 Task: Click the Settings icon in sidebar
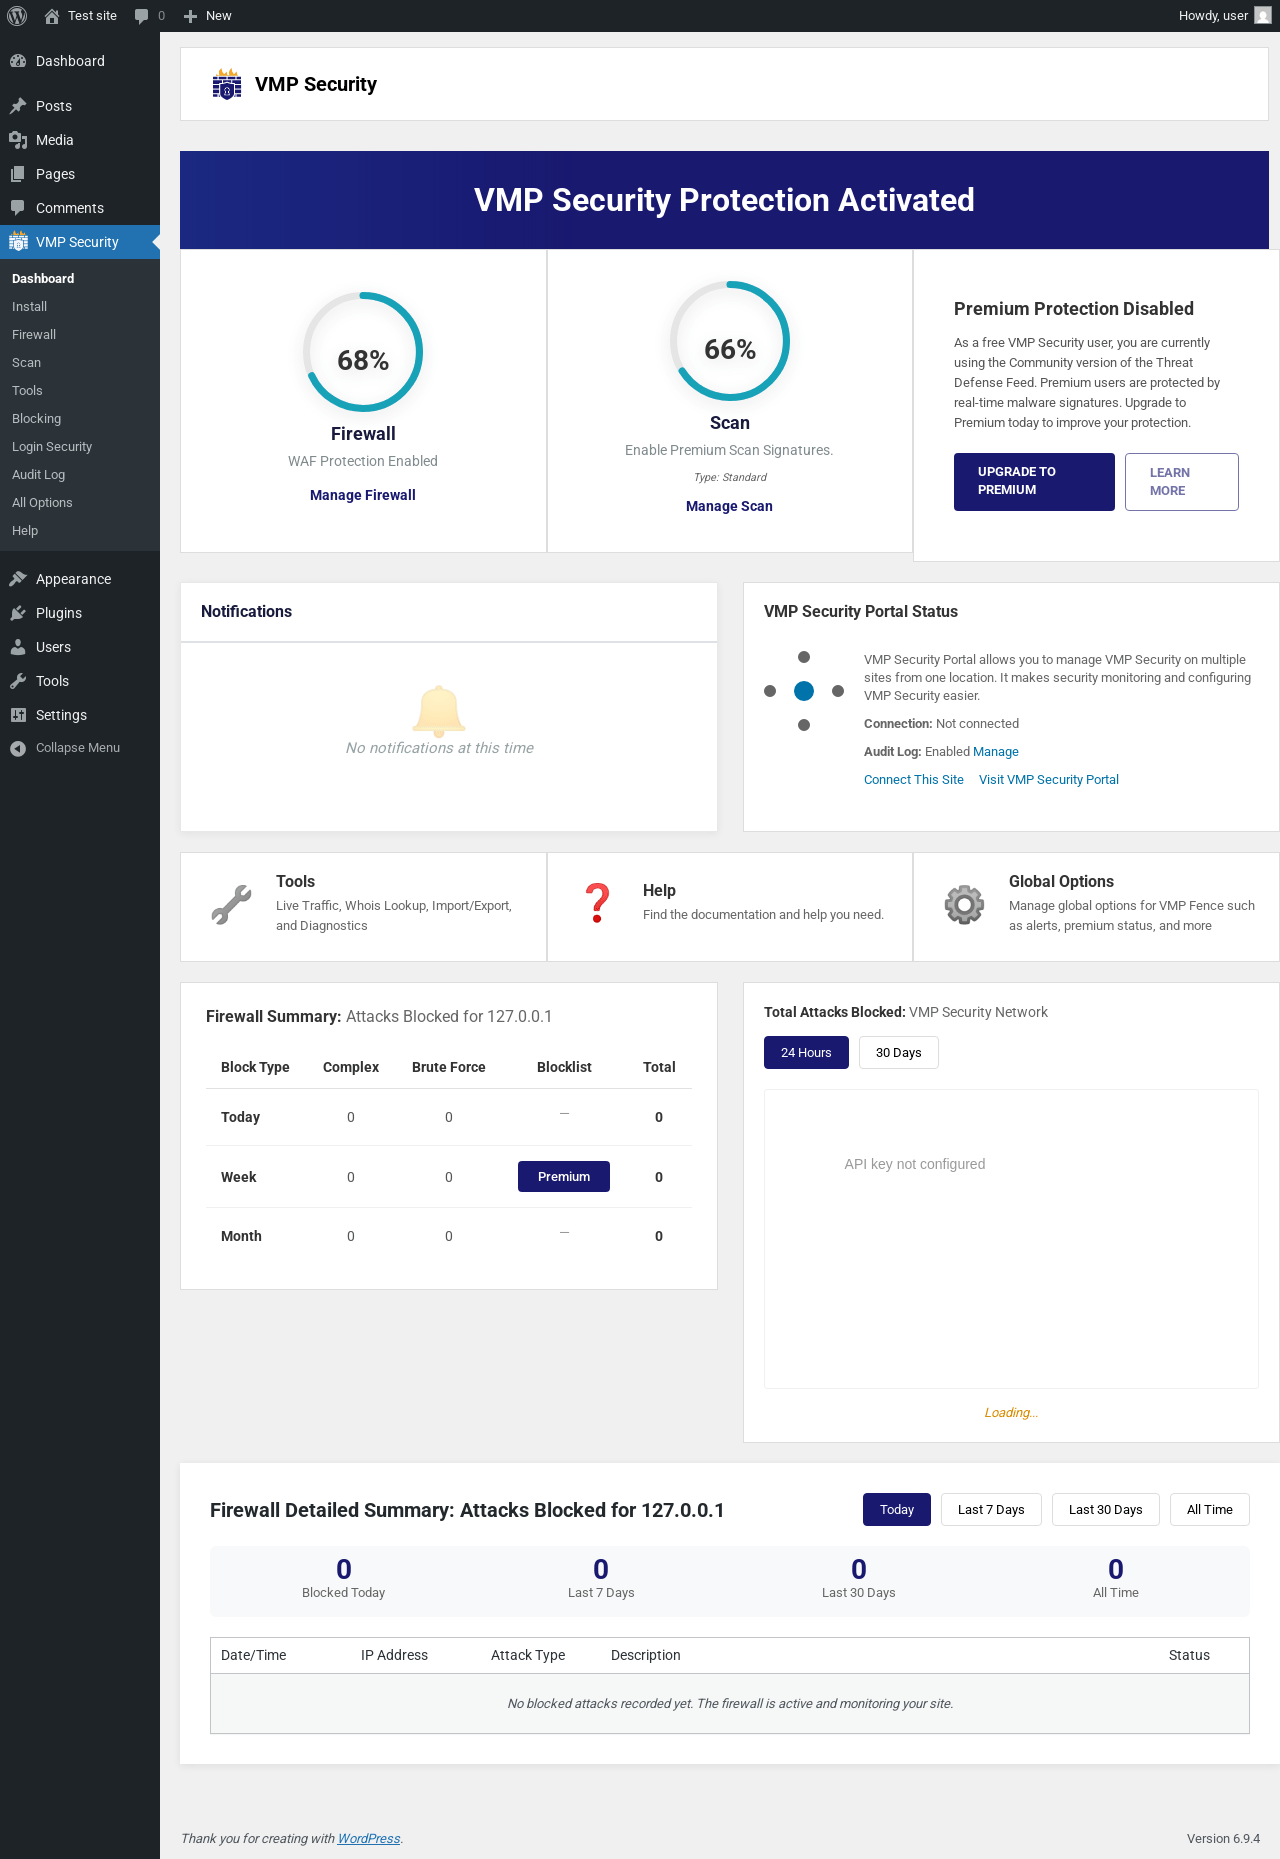coord(18,715)
